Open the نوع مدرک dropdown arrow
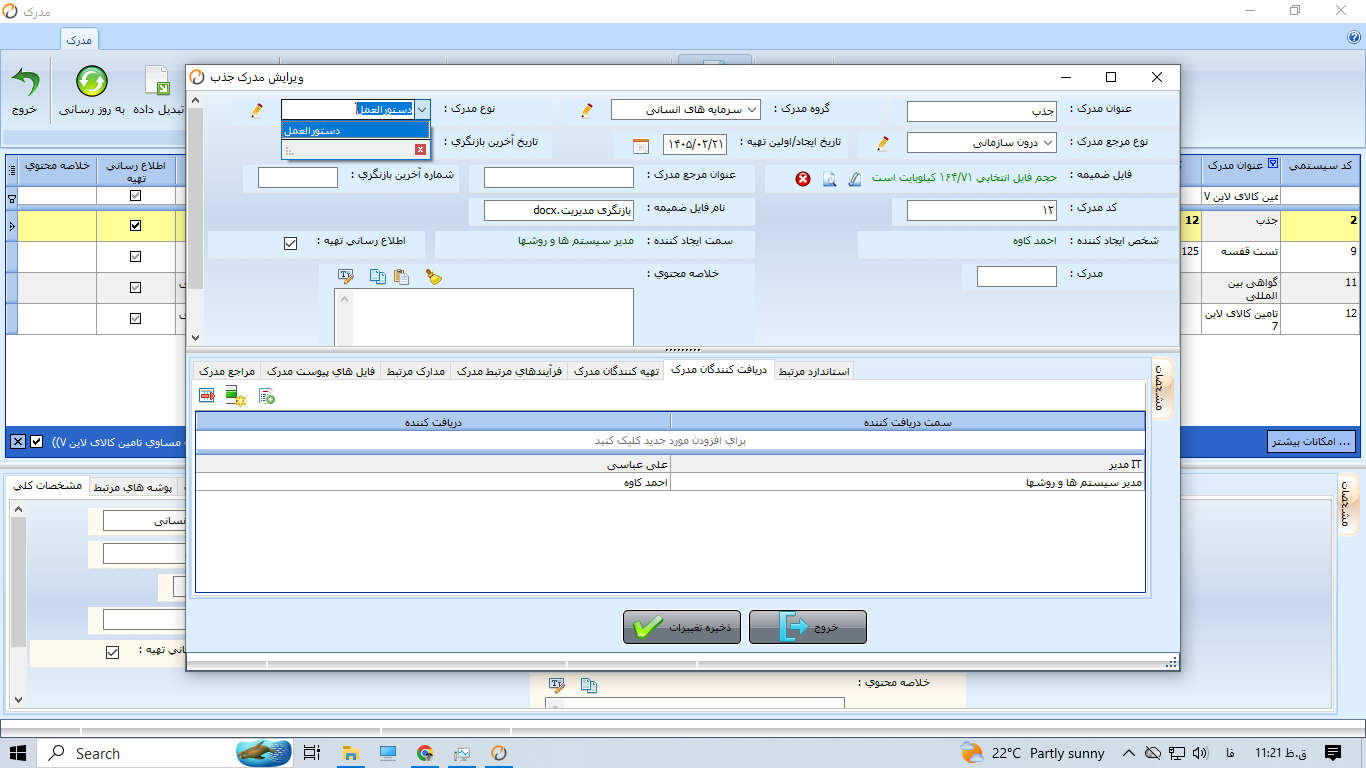1366x768 pixels. pyautogui.click(x=422, y=109)
